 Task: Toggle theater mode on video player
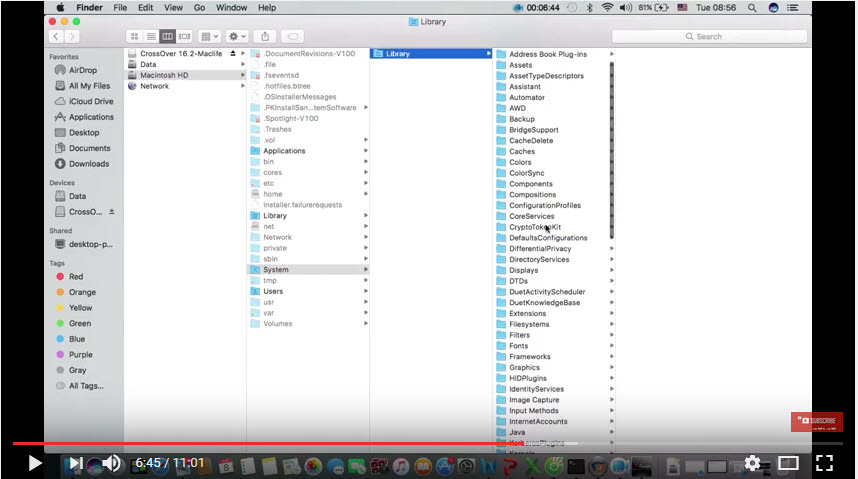click(788, 463)
